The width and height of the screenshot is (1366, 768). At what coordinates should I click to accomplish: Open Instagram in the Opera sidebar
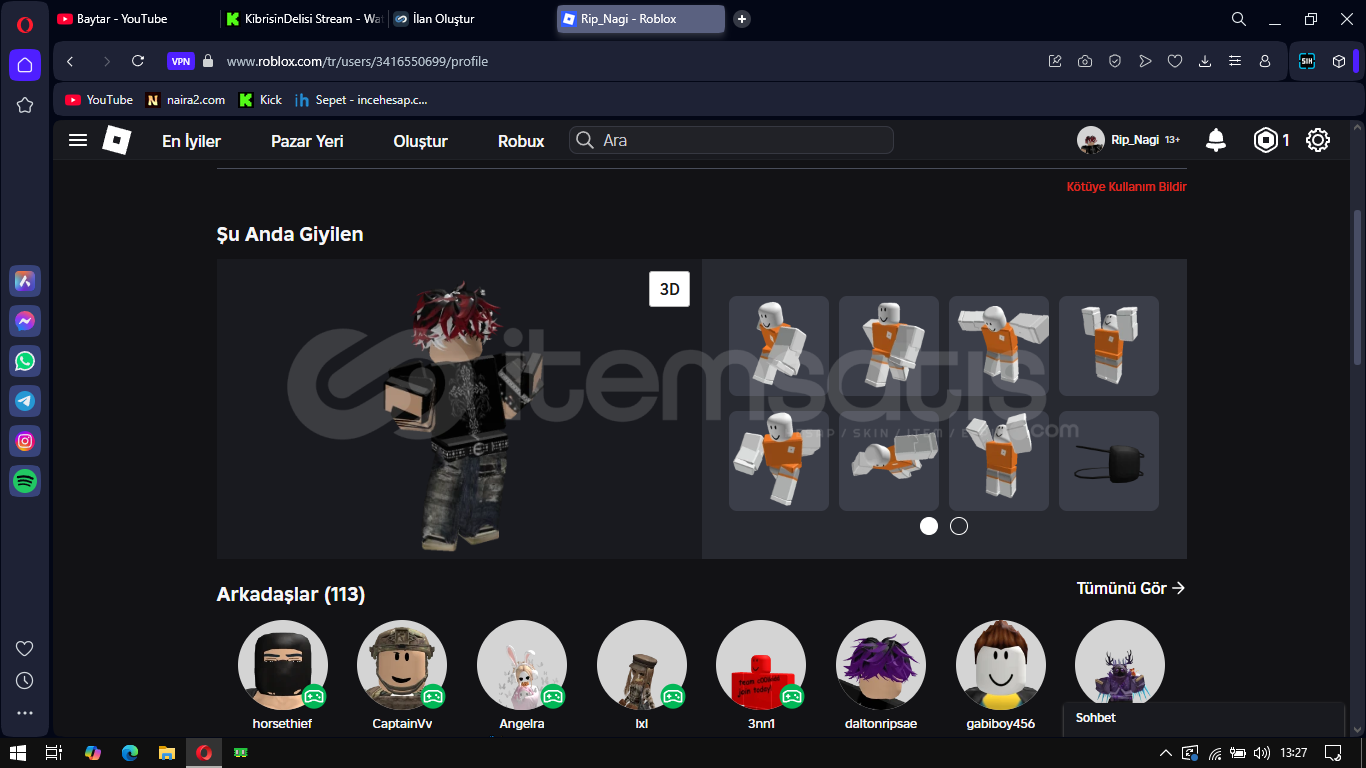tap(25, 441)
